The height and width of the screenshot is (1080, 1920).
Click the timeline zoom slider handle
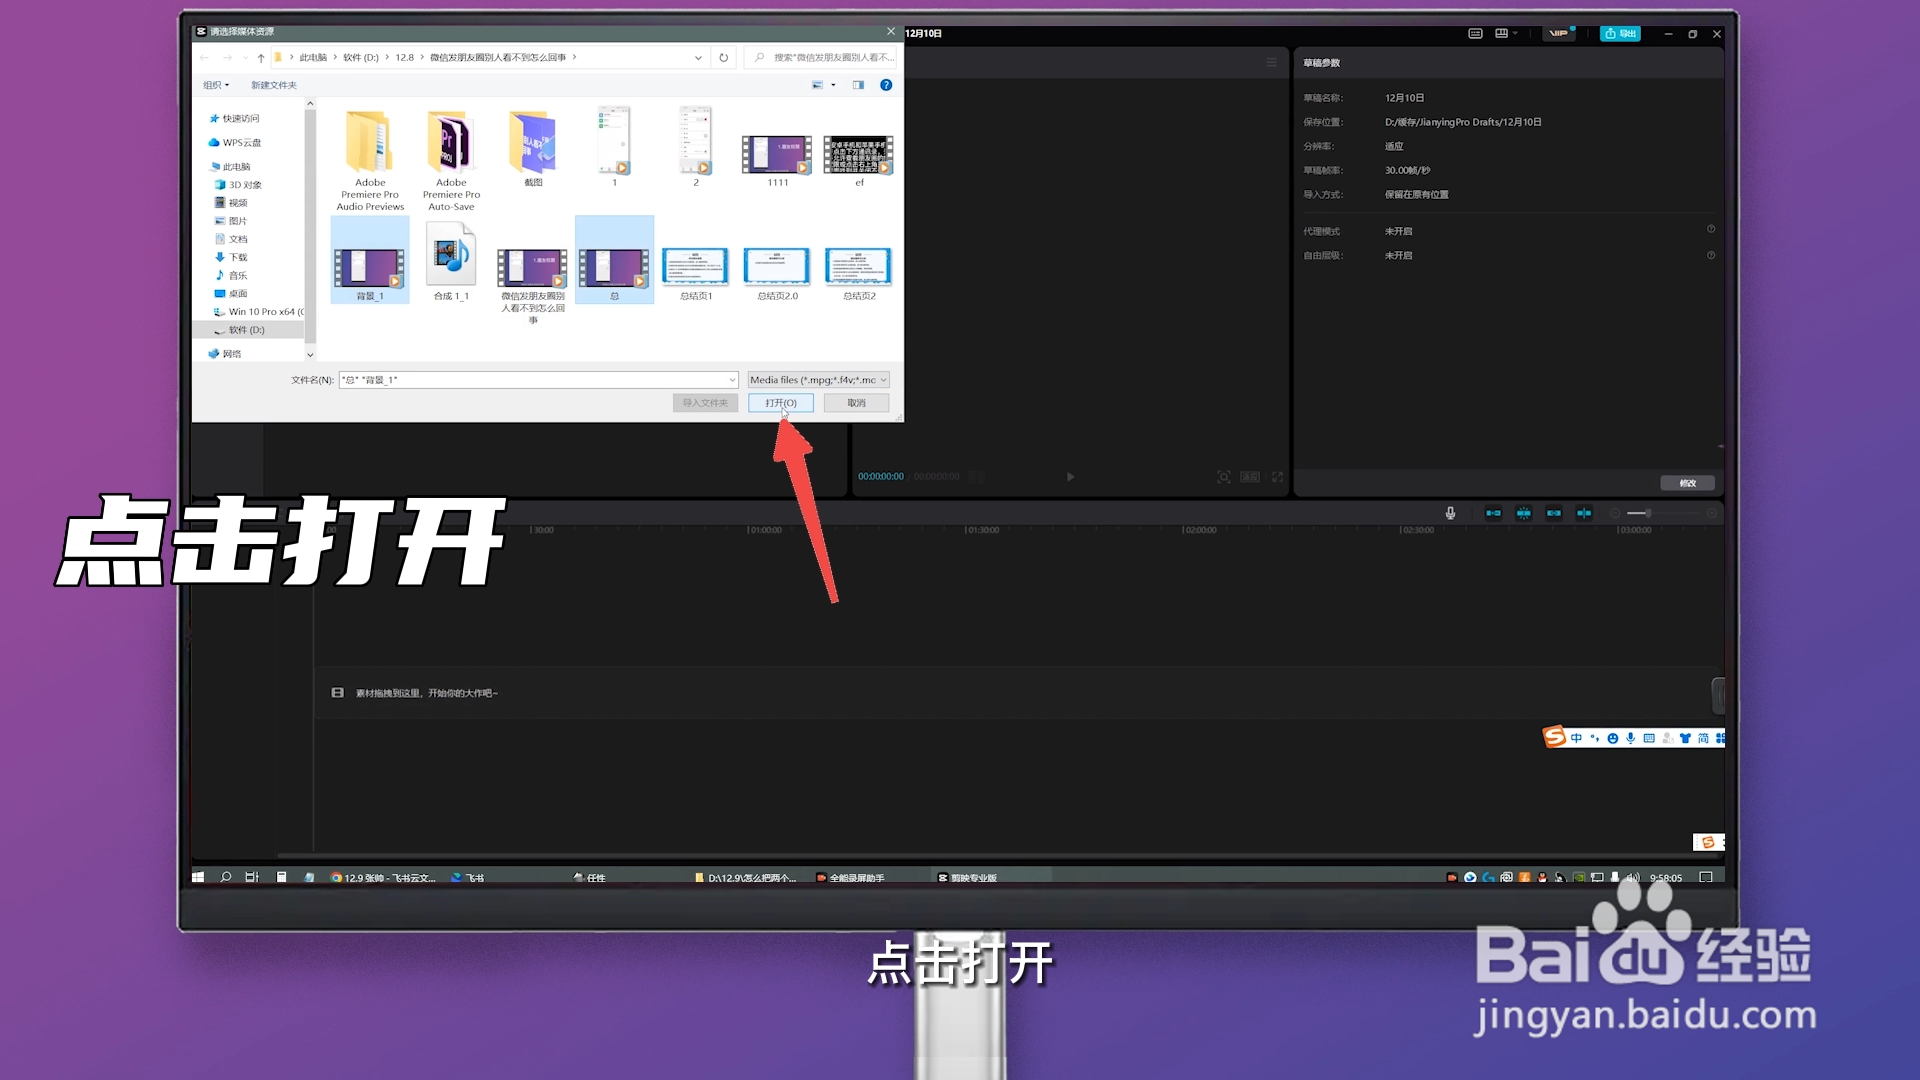[x=1647, y=513]
